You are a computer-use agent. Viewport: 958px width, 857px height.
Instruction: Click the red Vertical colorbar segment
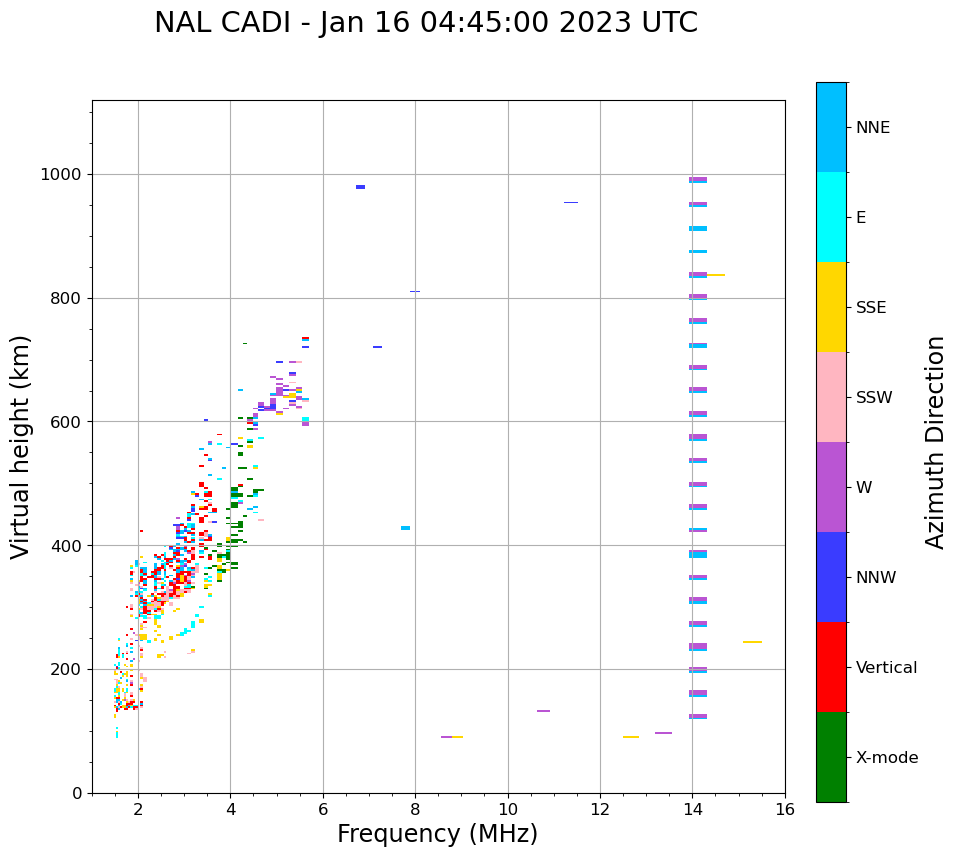831,667
